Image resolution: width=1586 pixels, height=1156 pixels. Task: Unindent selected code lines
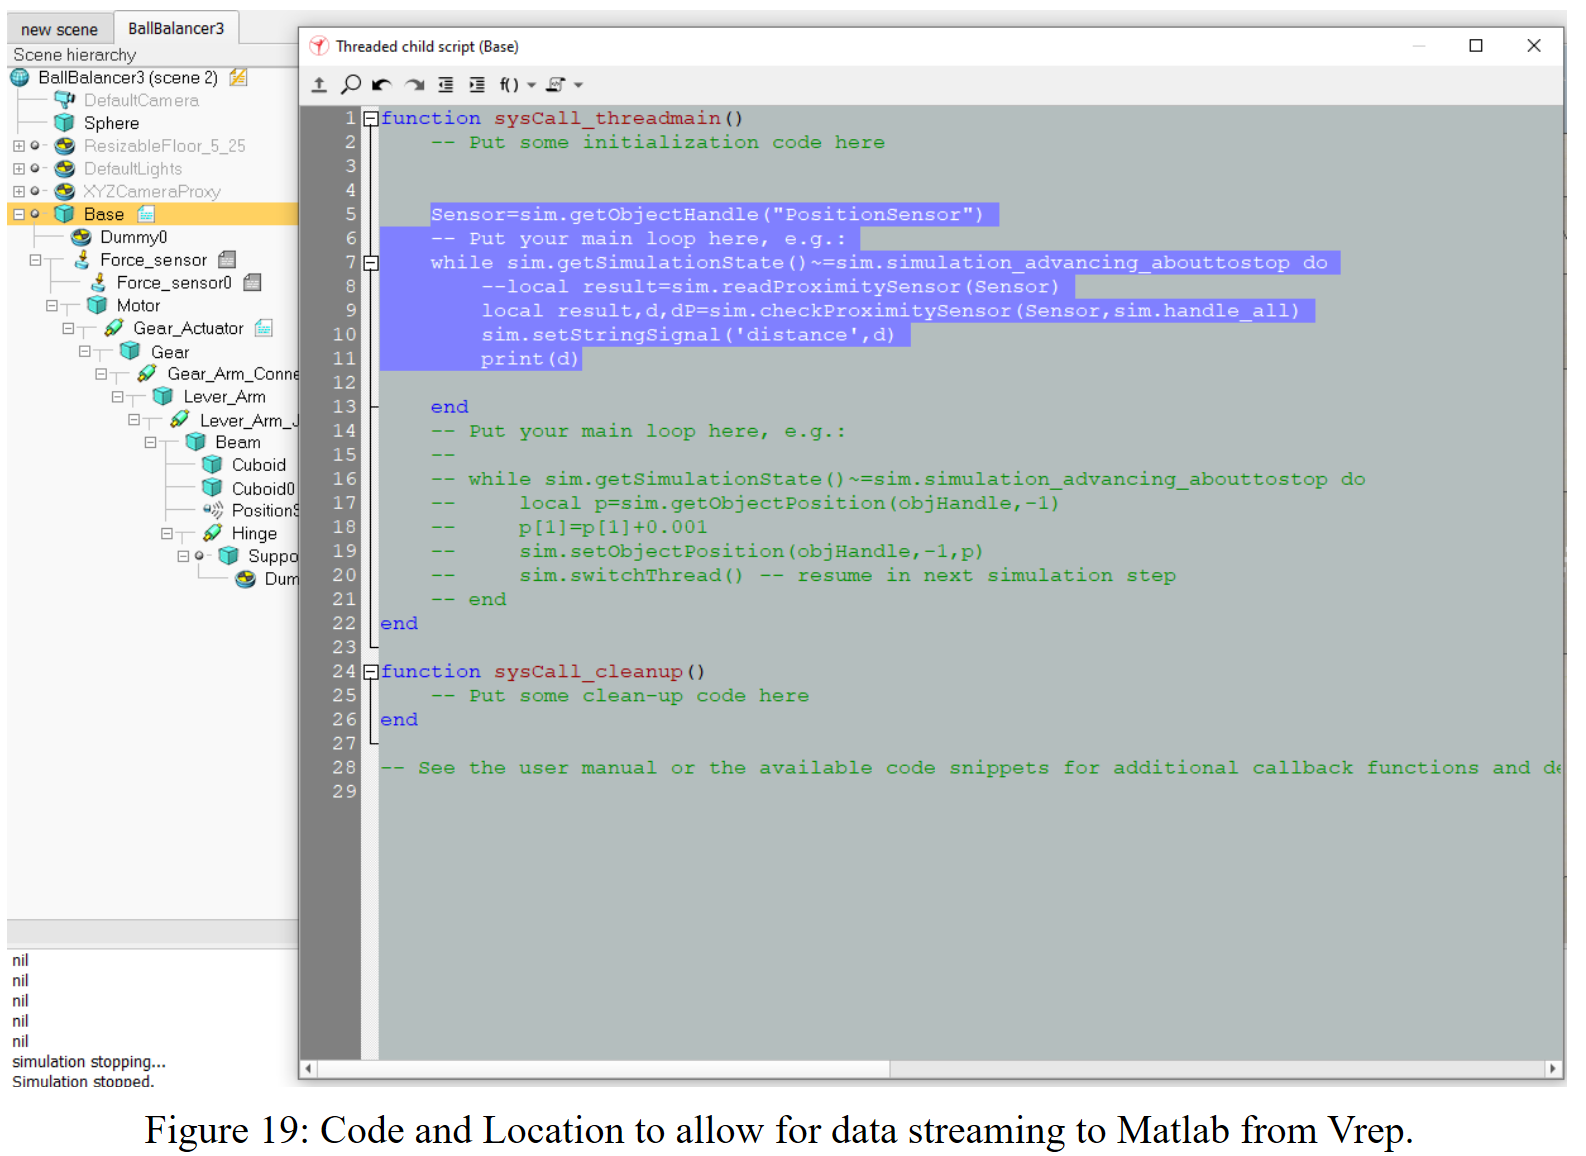click(446, 85)
